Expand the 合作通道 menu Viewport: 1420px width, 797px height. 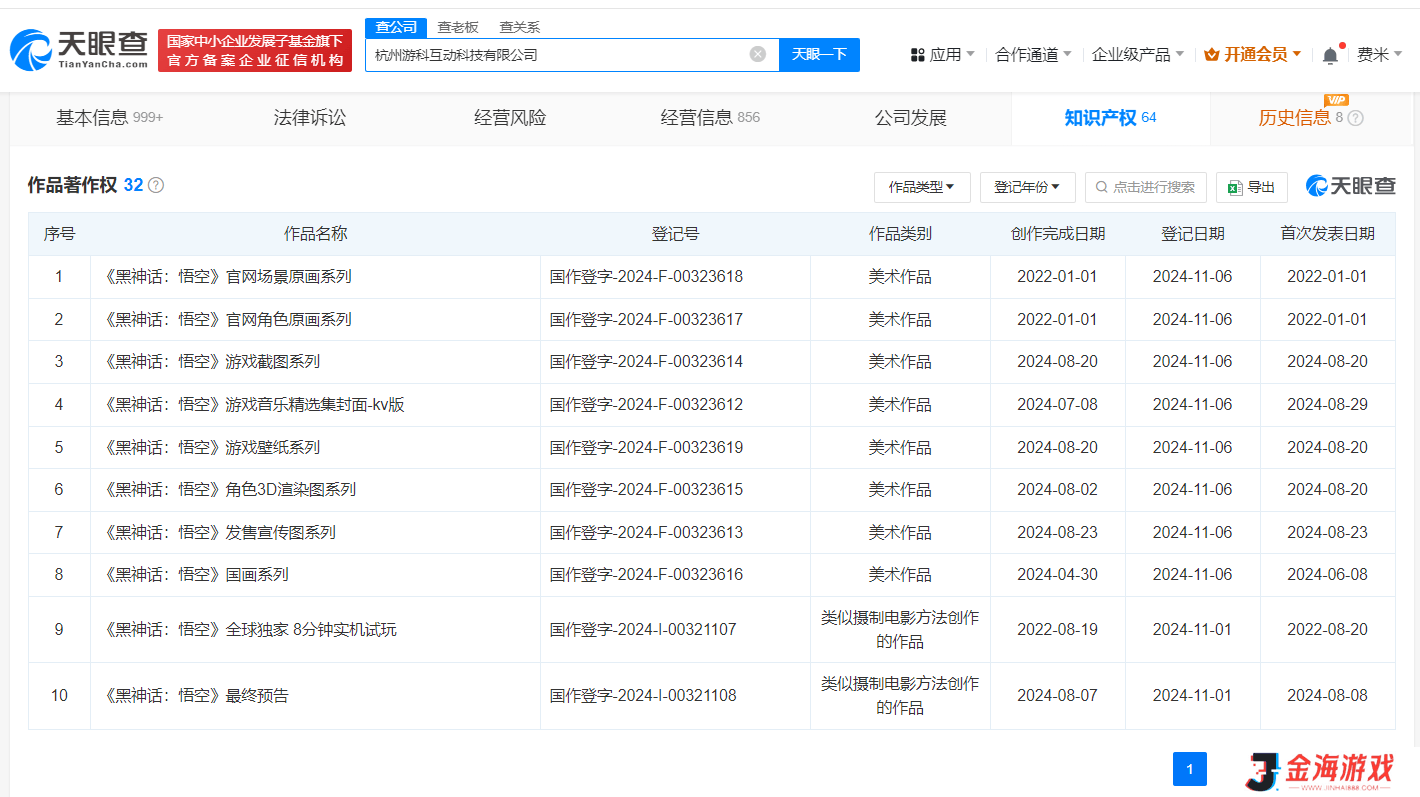tap(1033, 55)
